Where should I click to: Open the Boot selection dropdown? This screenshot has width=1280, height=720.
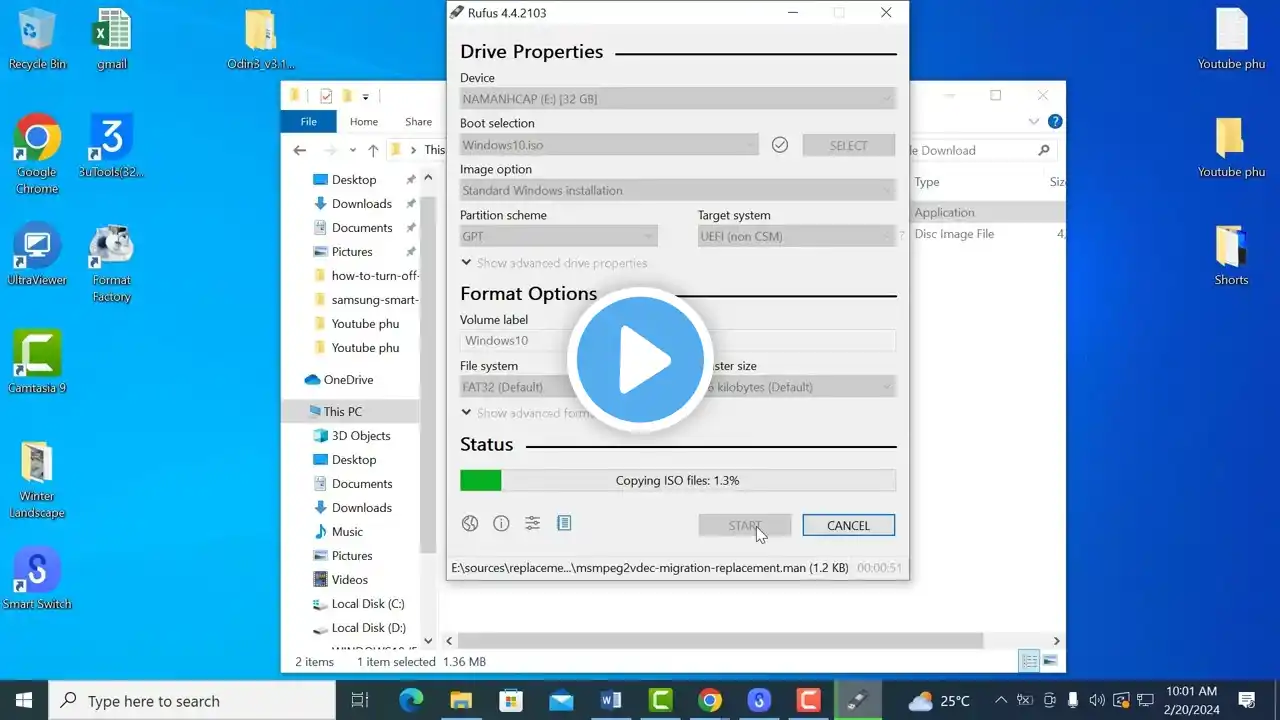point(609,145)
